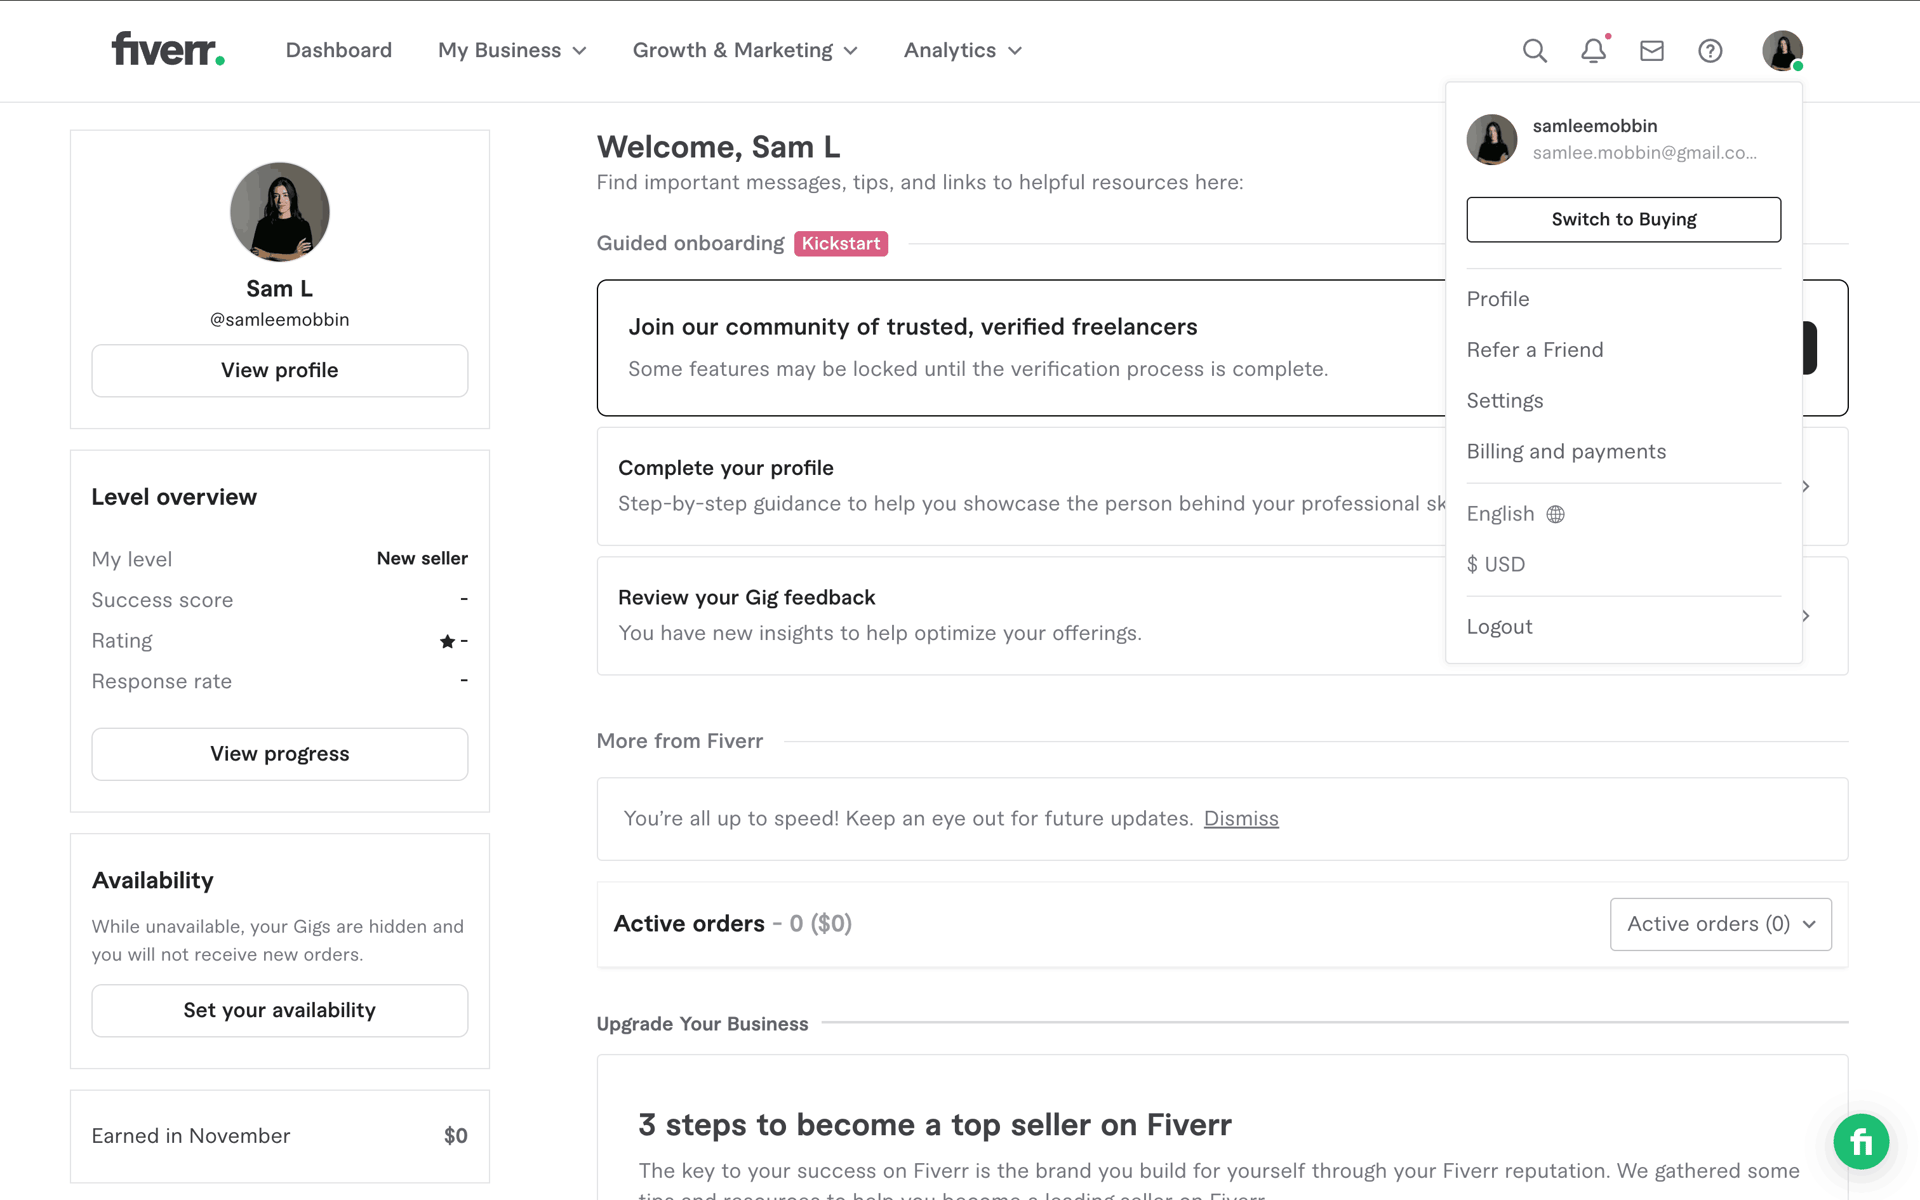The image size is (1920, 1200).
Task: Log out via the Logout item
Action: (1499, 627)
